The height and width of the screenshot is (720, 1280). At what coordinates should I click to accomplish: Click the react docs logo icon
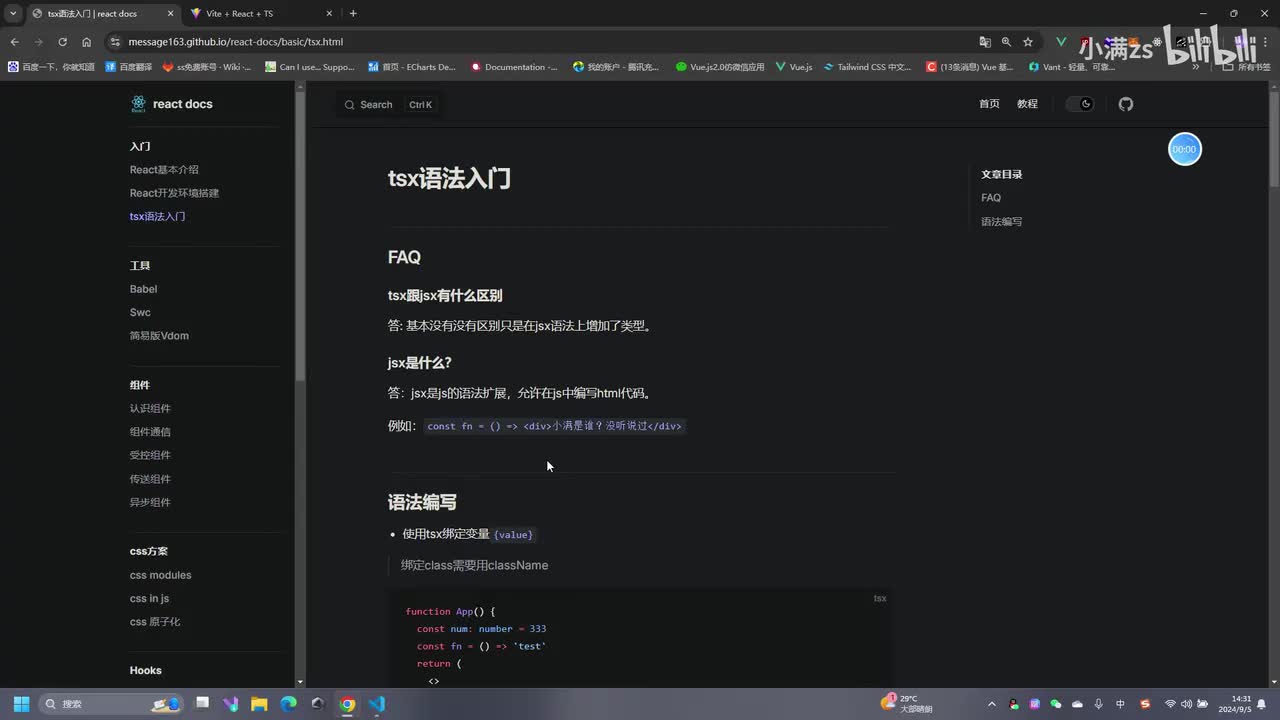[138, 104]
